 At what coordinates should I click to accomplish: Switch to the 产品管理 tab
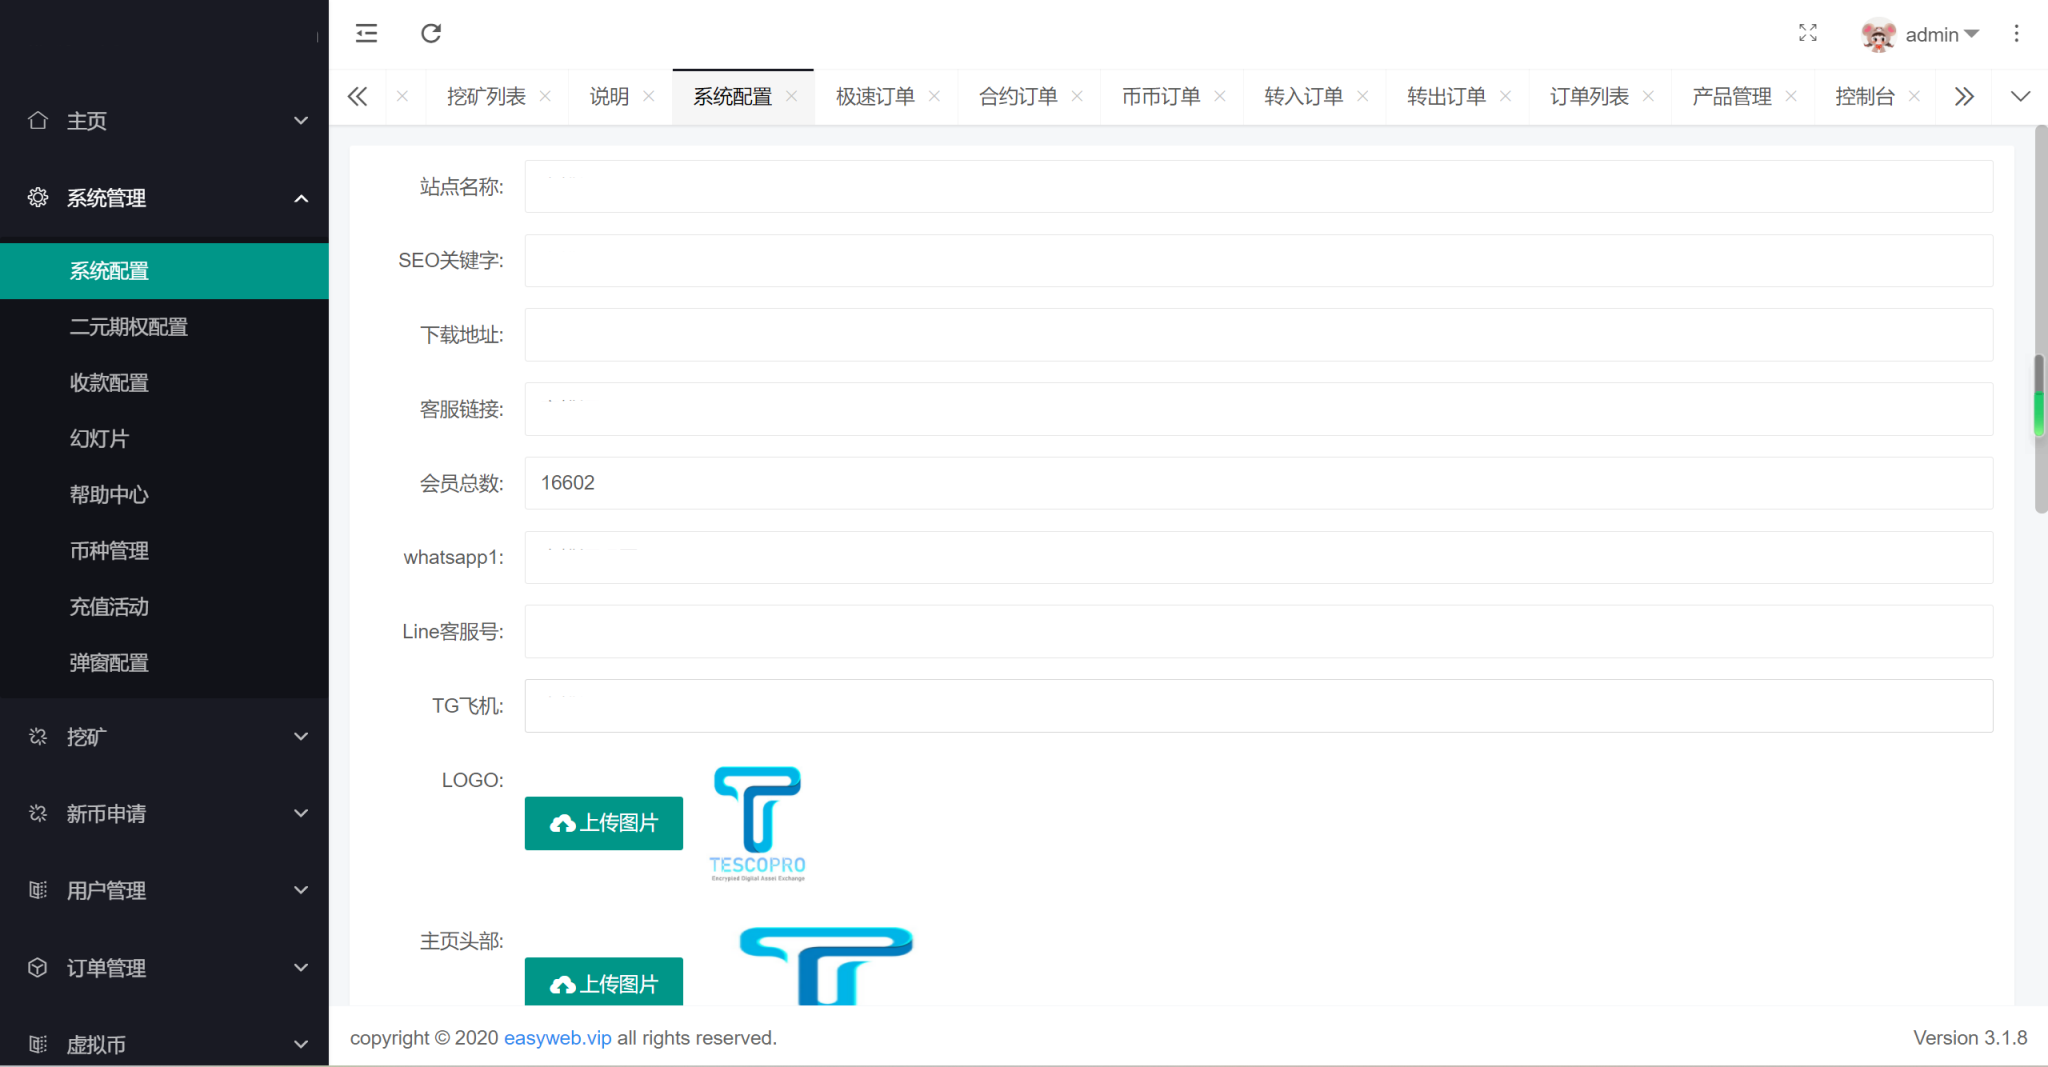[x=1731, y=97]
